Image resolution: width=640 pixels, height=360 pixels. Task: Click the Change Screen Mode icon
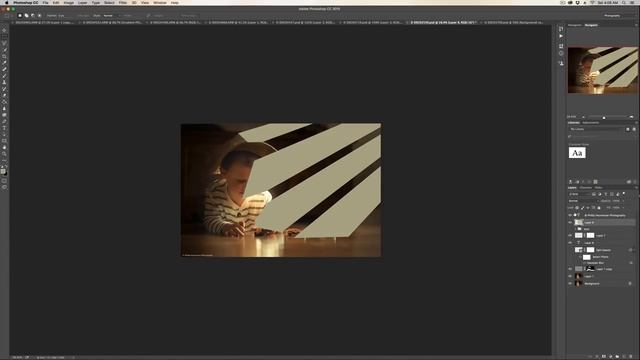click(4, 187)
